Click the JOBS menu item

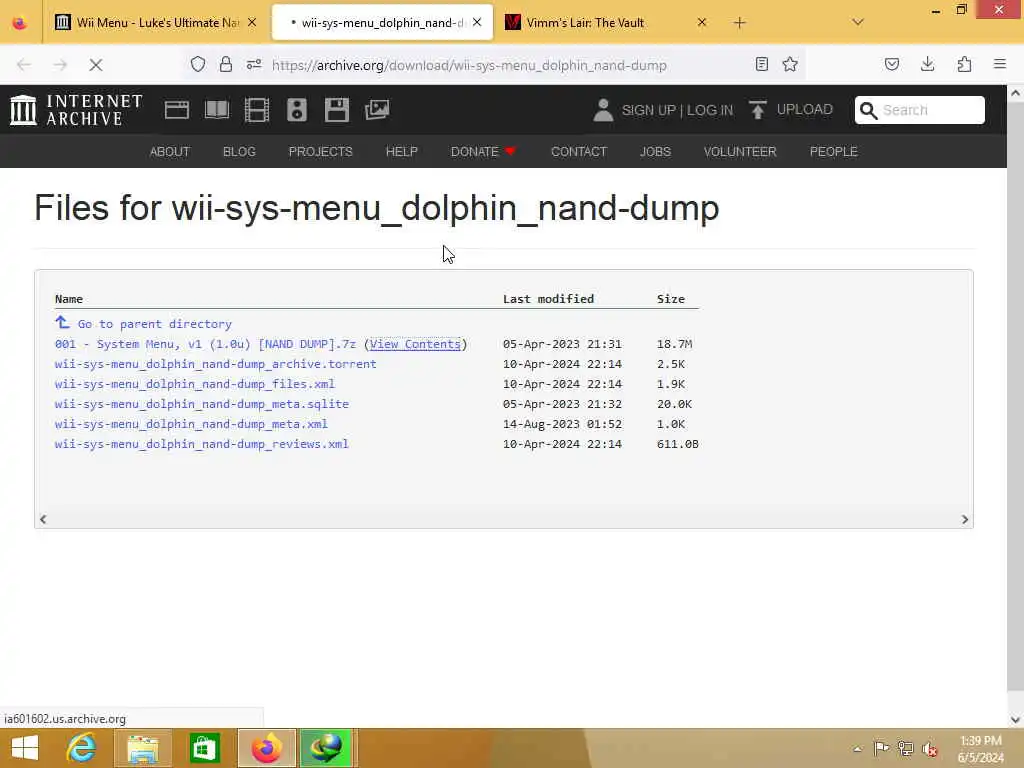(x=655, y=152)
